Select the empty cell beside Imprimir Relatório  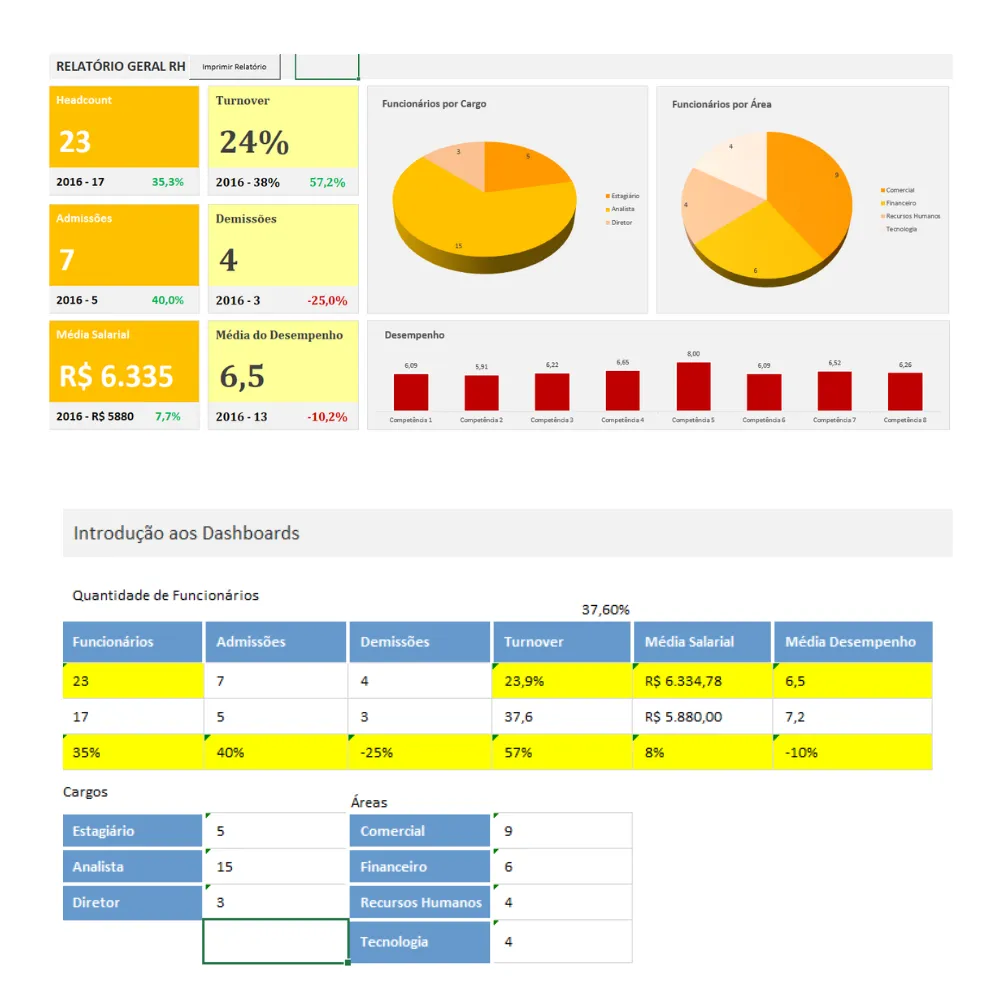(x=327, y=66)
